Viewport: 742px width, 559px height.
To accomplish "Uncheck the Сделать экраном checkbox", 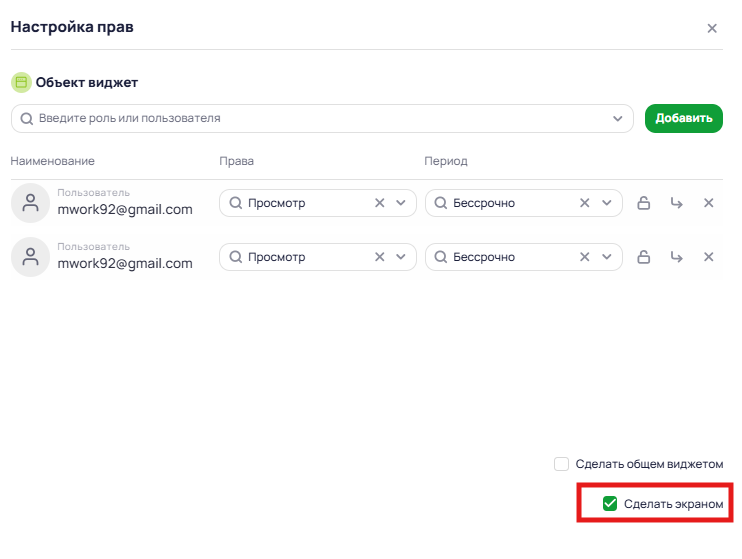I will point(610,504).
